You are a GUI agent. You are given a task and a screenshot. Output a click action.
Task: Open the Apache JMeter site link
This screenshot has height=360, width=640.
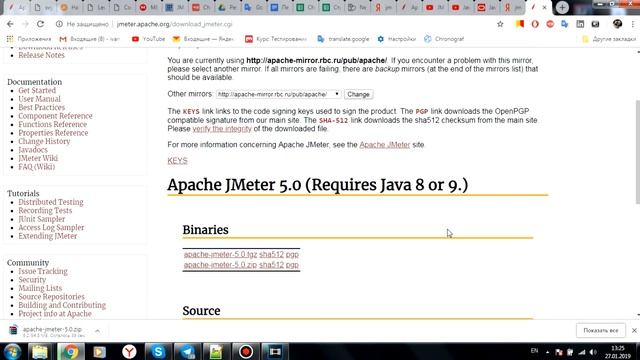pyautogui.click(x=384, y=144)
